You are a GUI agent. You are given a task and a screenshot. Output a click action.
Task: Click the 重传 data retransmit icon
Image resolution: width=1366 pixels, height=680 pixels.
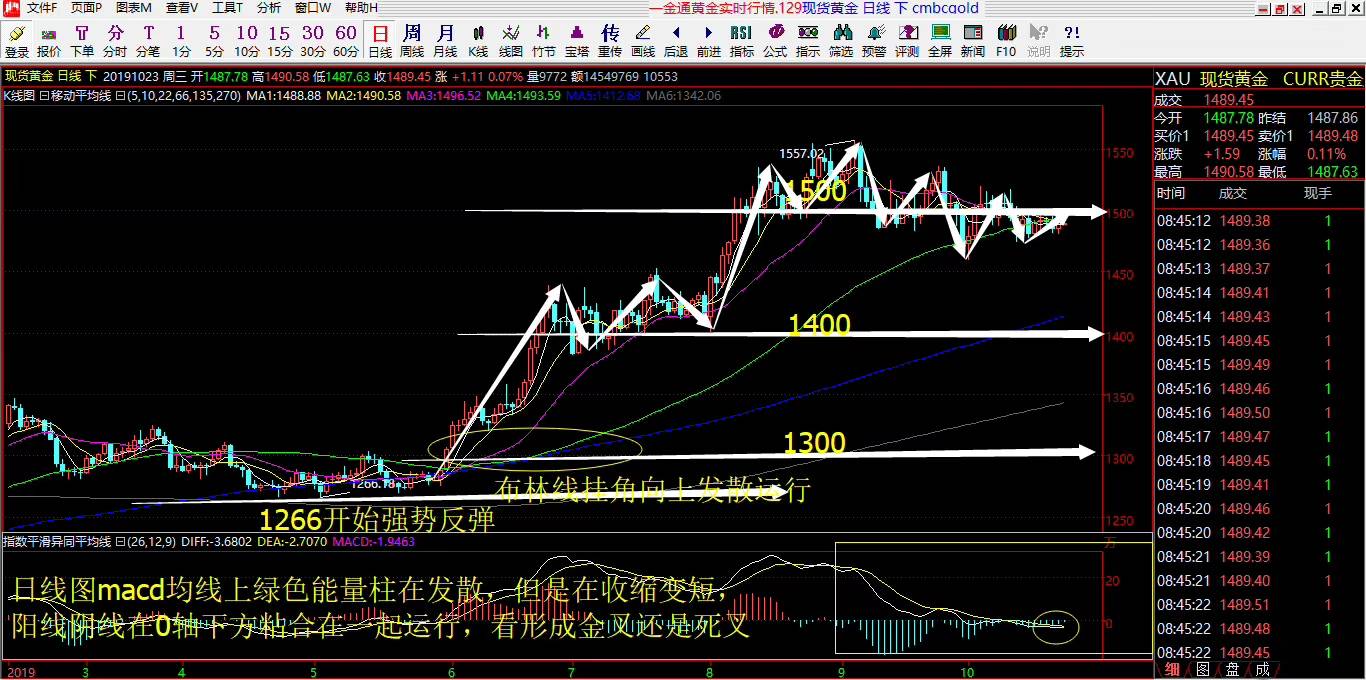coord(610,41)
